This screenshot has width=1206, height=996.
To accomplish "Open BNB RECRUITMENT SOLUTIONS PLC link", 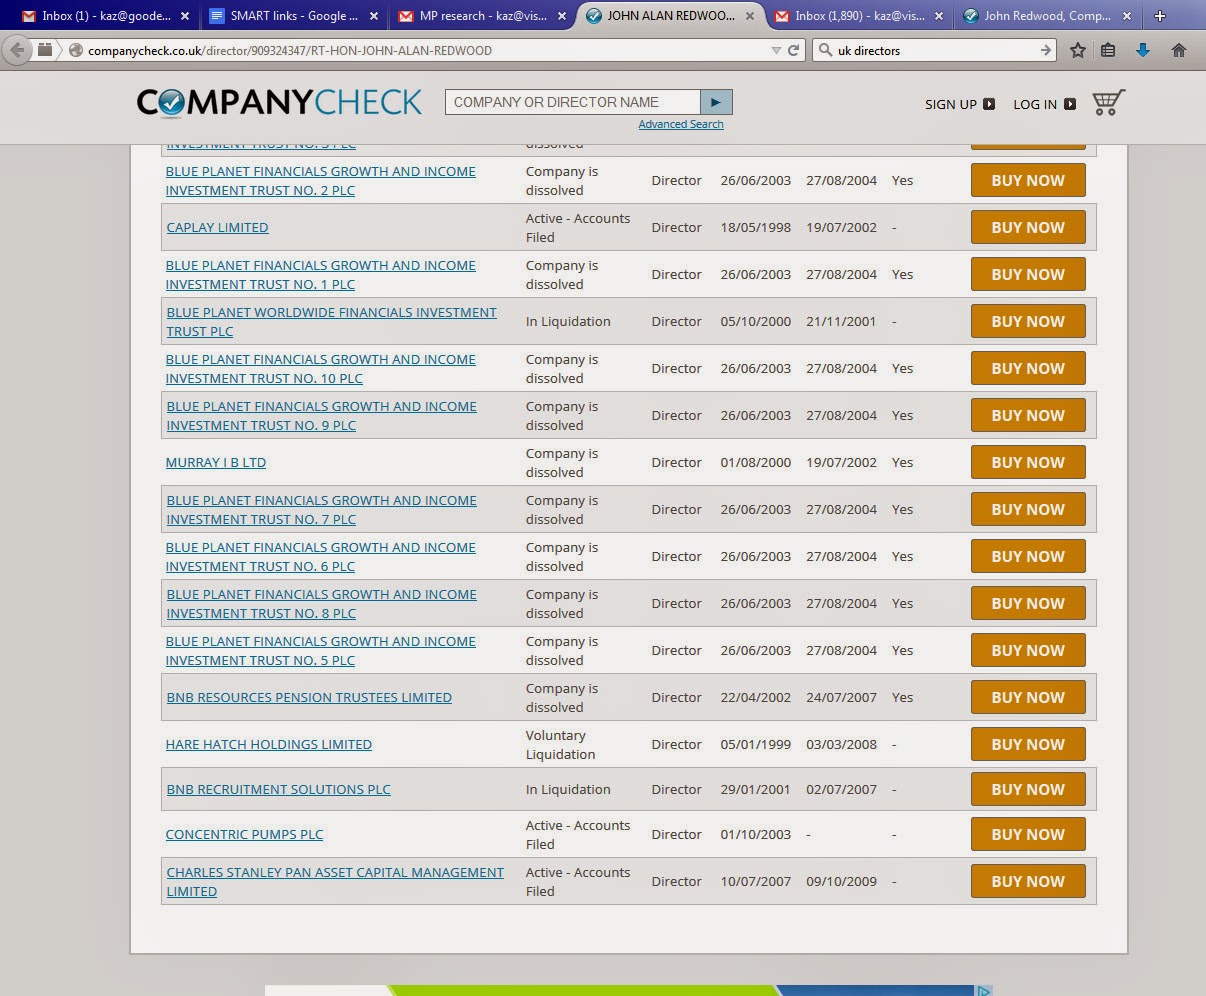I will [x=278, y=789].
